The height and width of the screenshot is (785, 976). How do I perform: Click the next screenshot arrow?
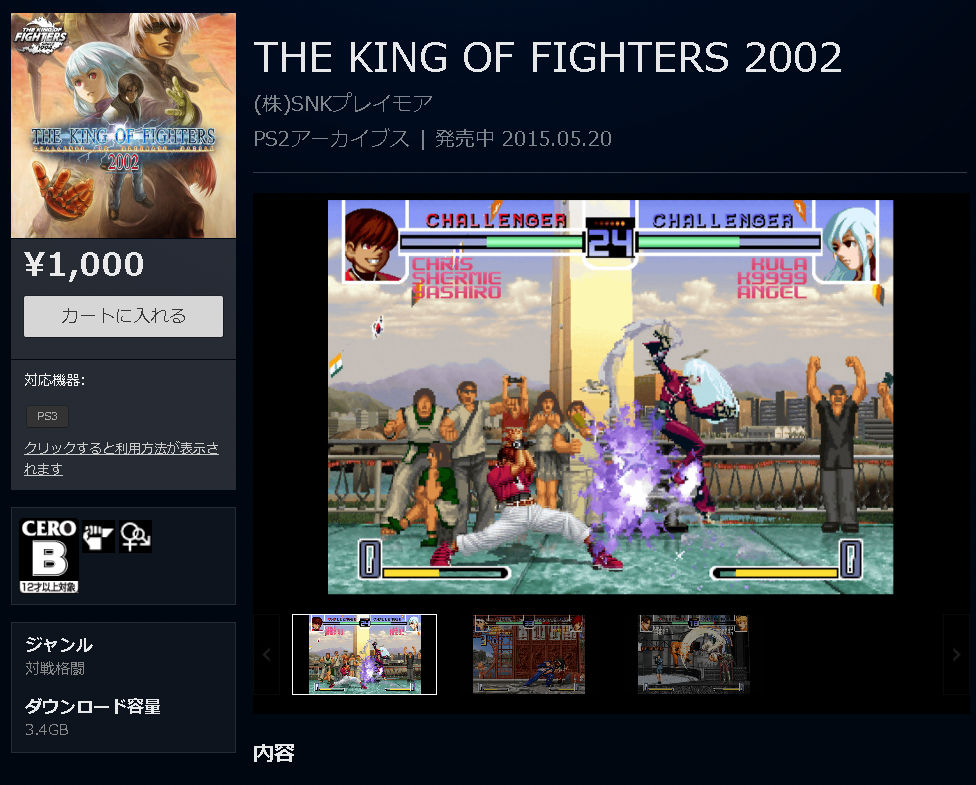click(x=956, y=654)
